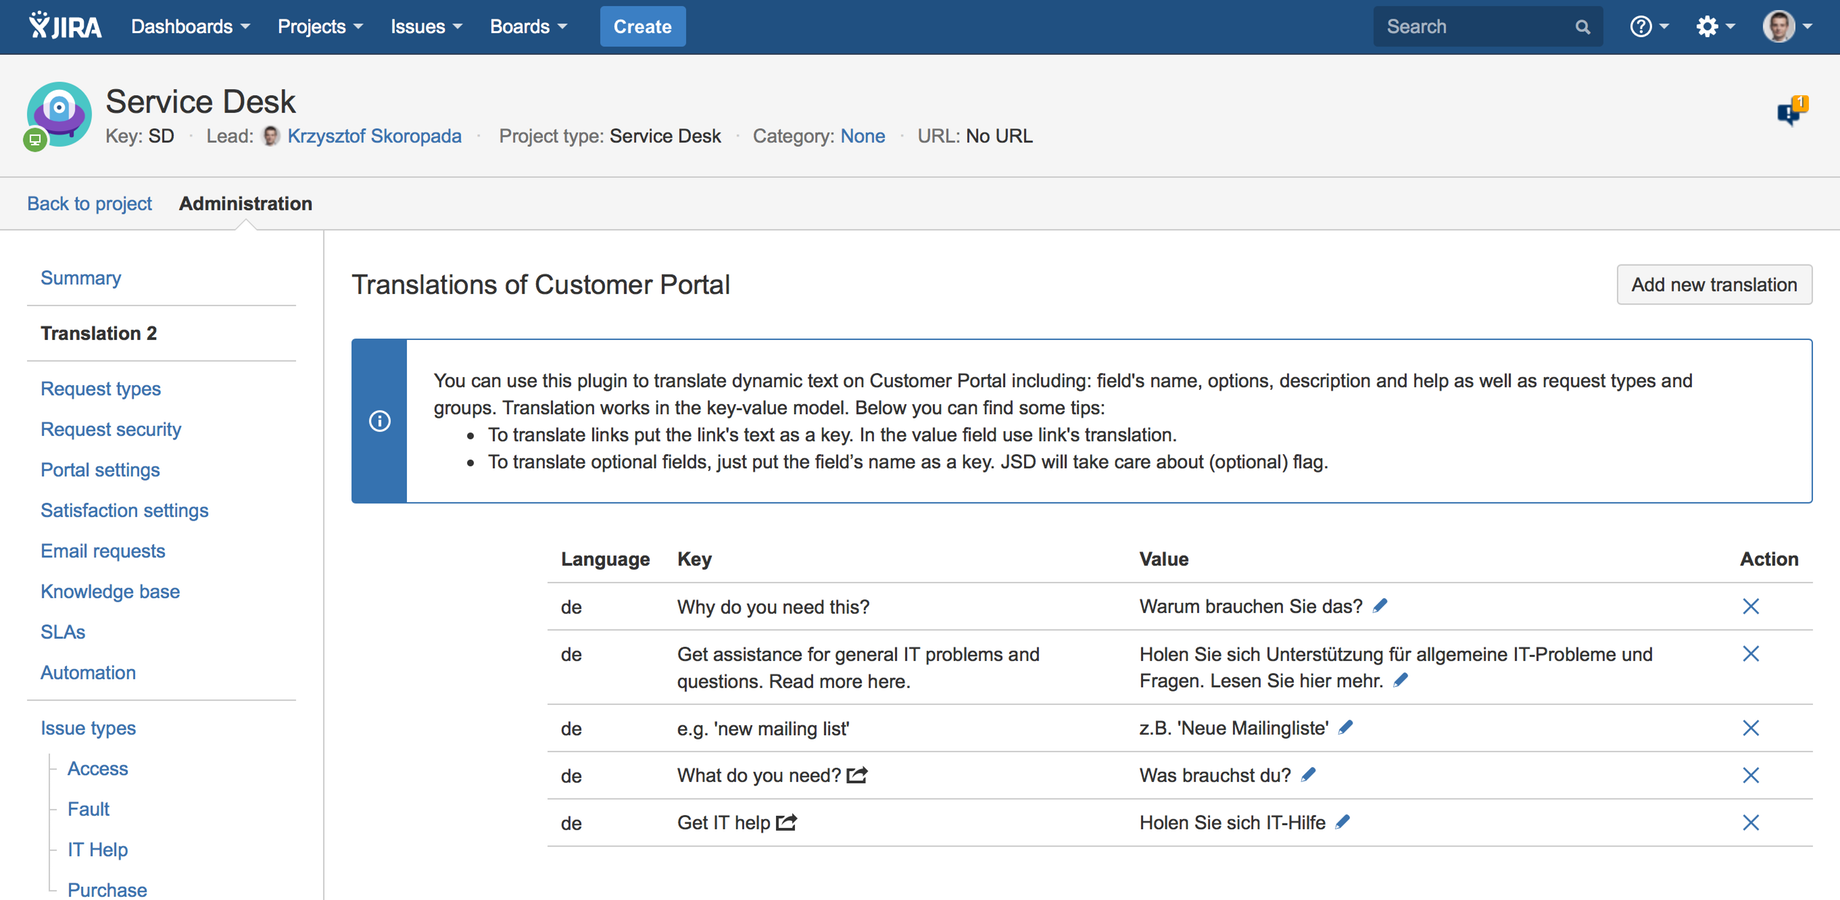1840x900 pixels.
Task: Open Knowledge base settings
Action: [x=110, y=592]
